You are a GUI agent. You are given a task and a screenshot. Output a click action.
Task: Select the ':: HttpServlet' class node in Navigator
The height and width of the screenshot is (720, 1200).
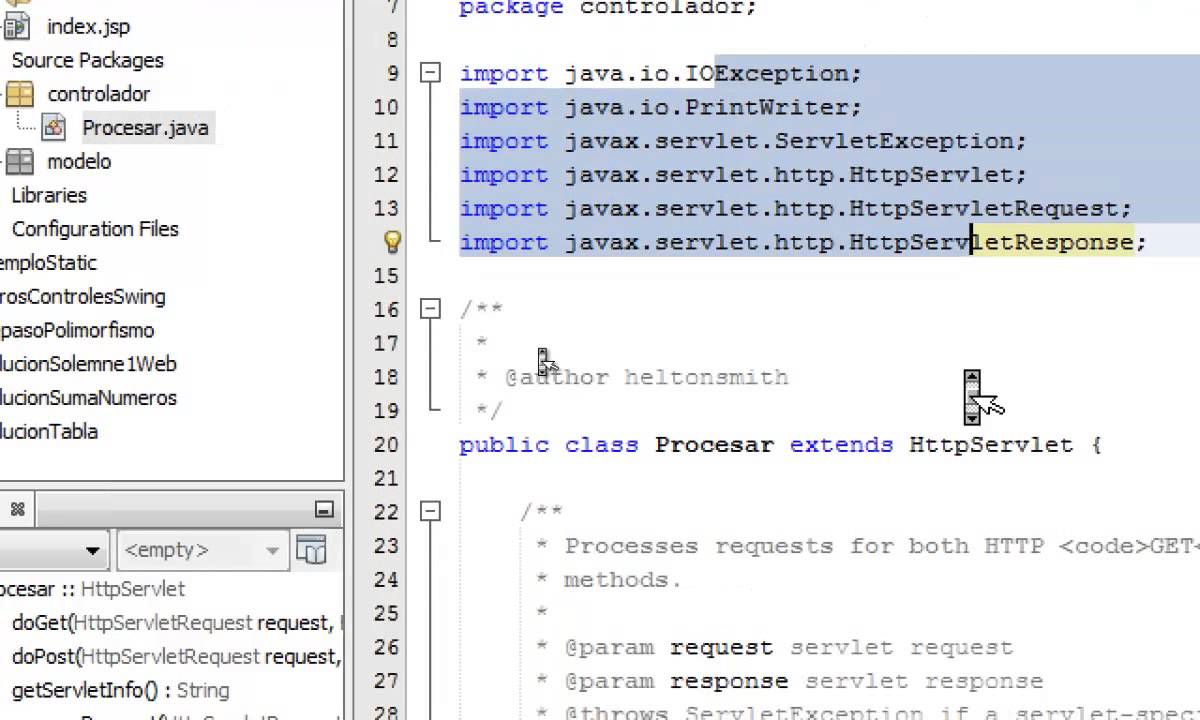[x=92, y=589]
